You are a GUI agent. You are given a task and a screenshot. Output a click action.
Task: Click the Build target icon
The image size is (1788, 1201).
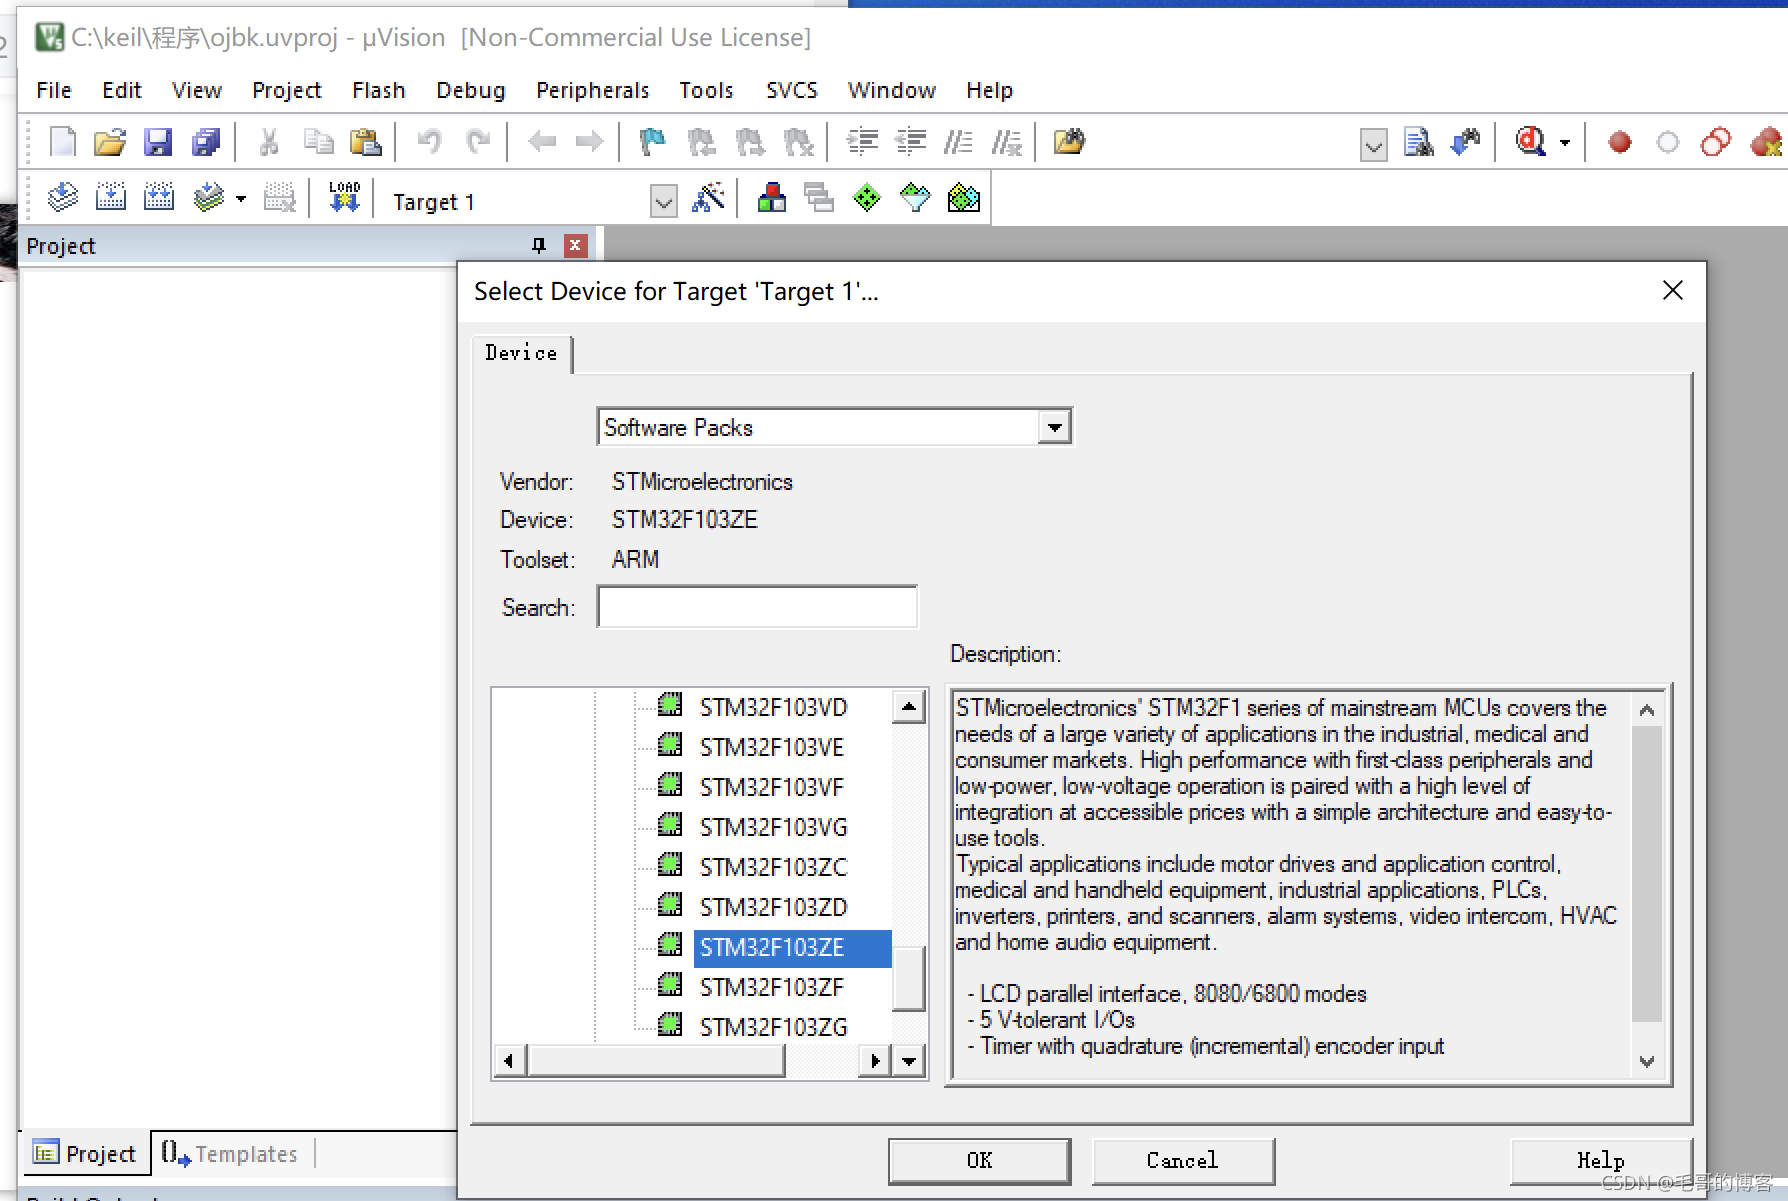coord(110,197)
